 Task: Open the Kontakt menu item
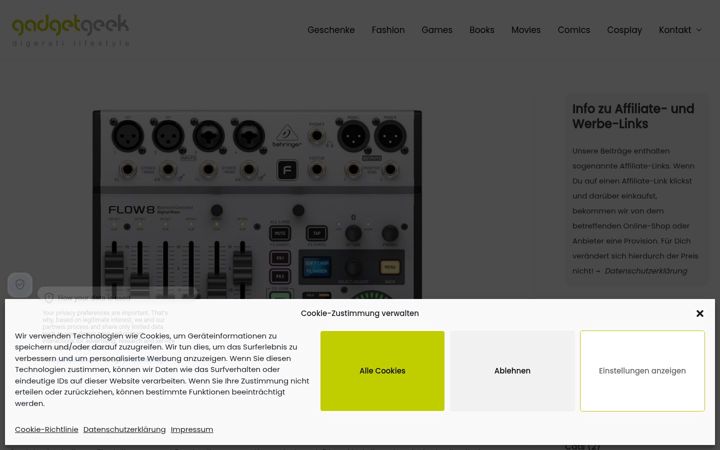pyautogui.click(x=675, y=30)
